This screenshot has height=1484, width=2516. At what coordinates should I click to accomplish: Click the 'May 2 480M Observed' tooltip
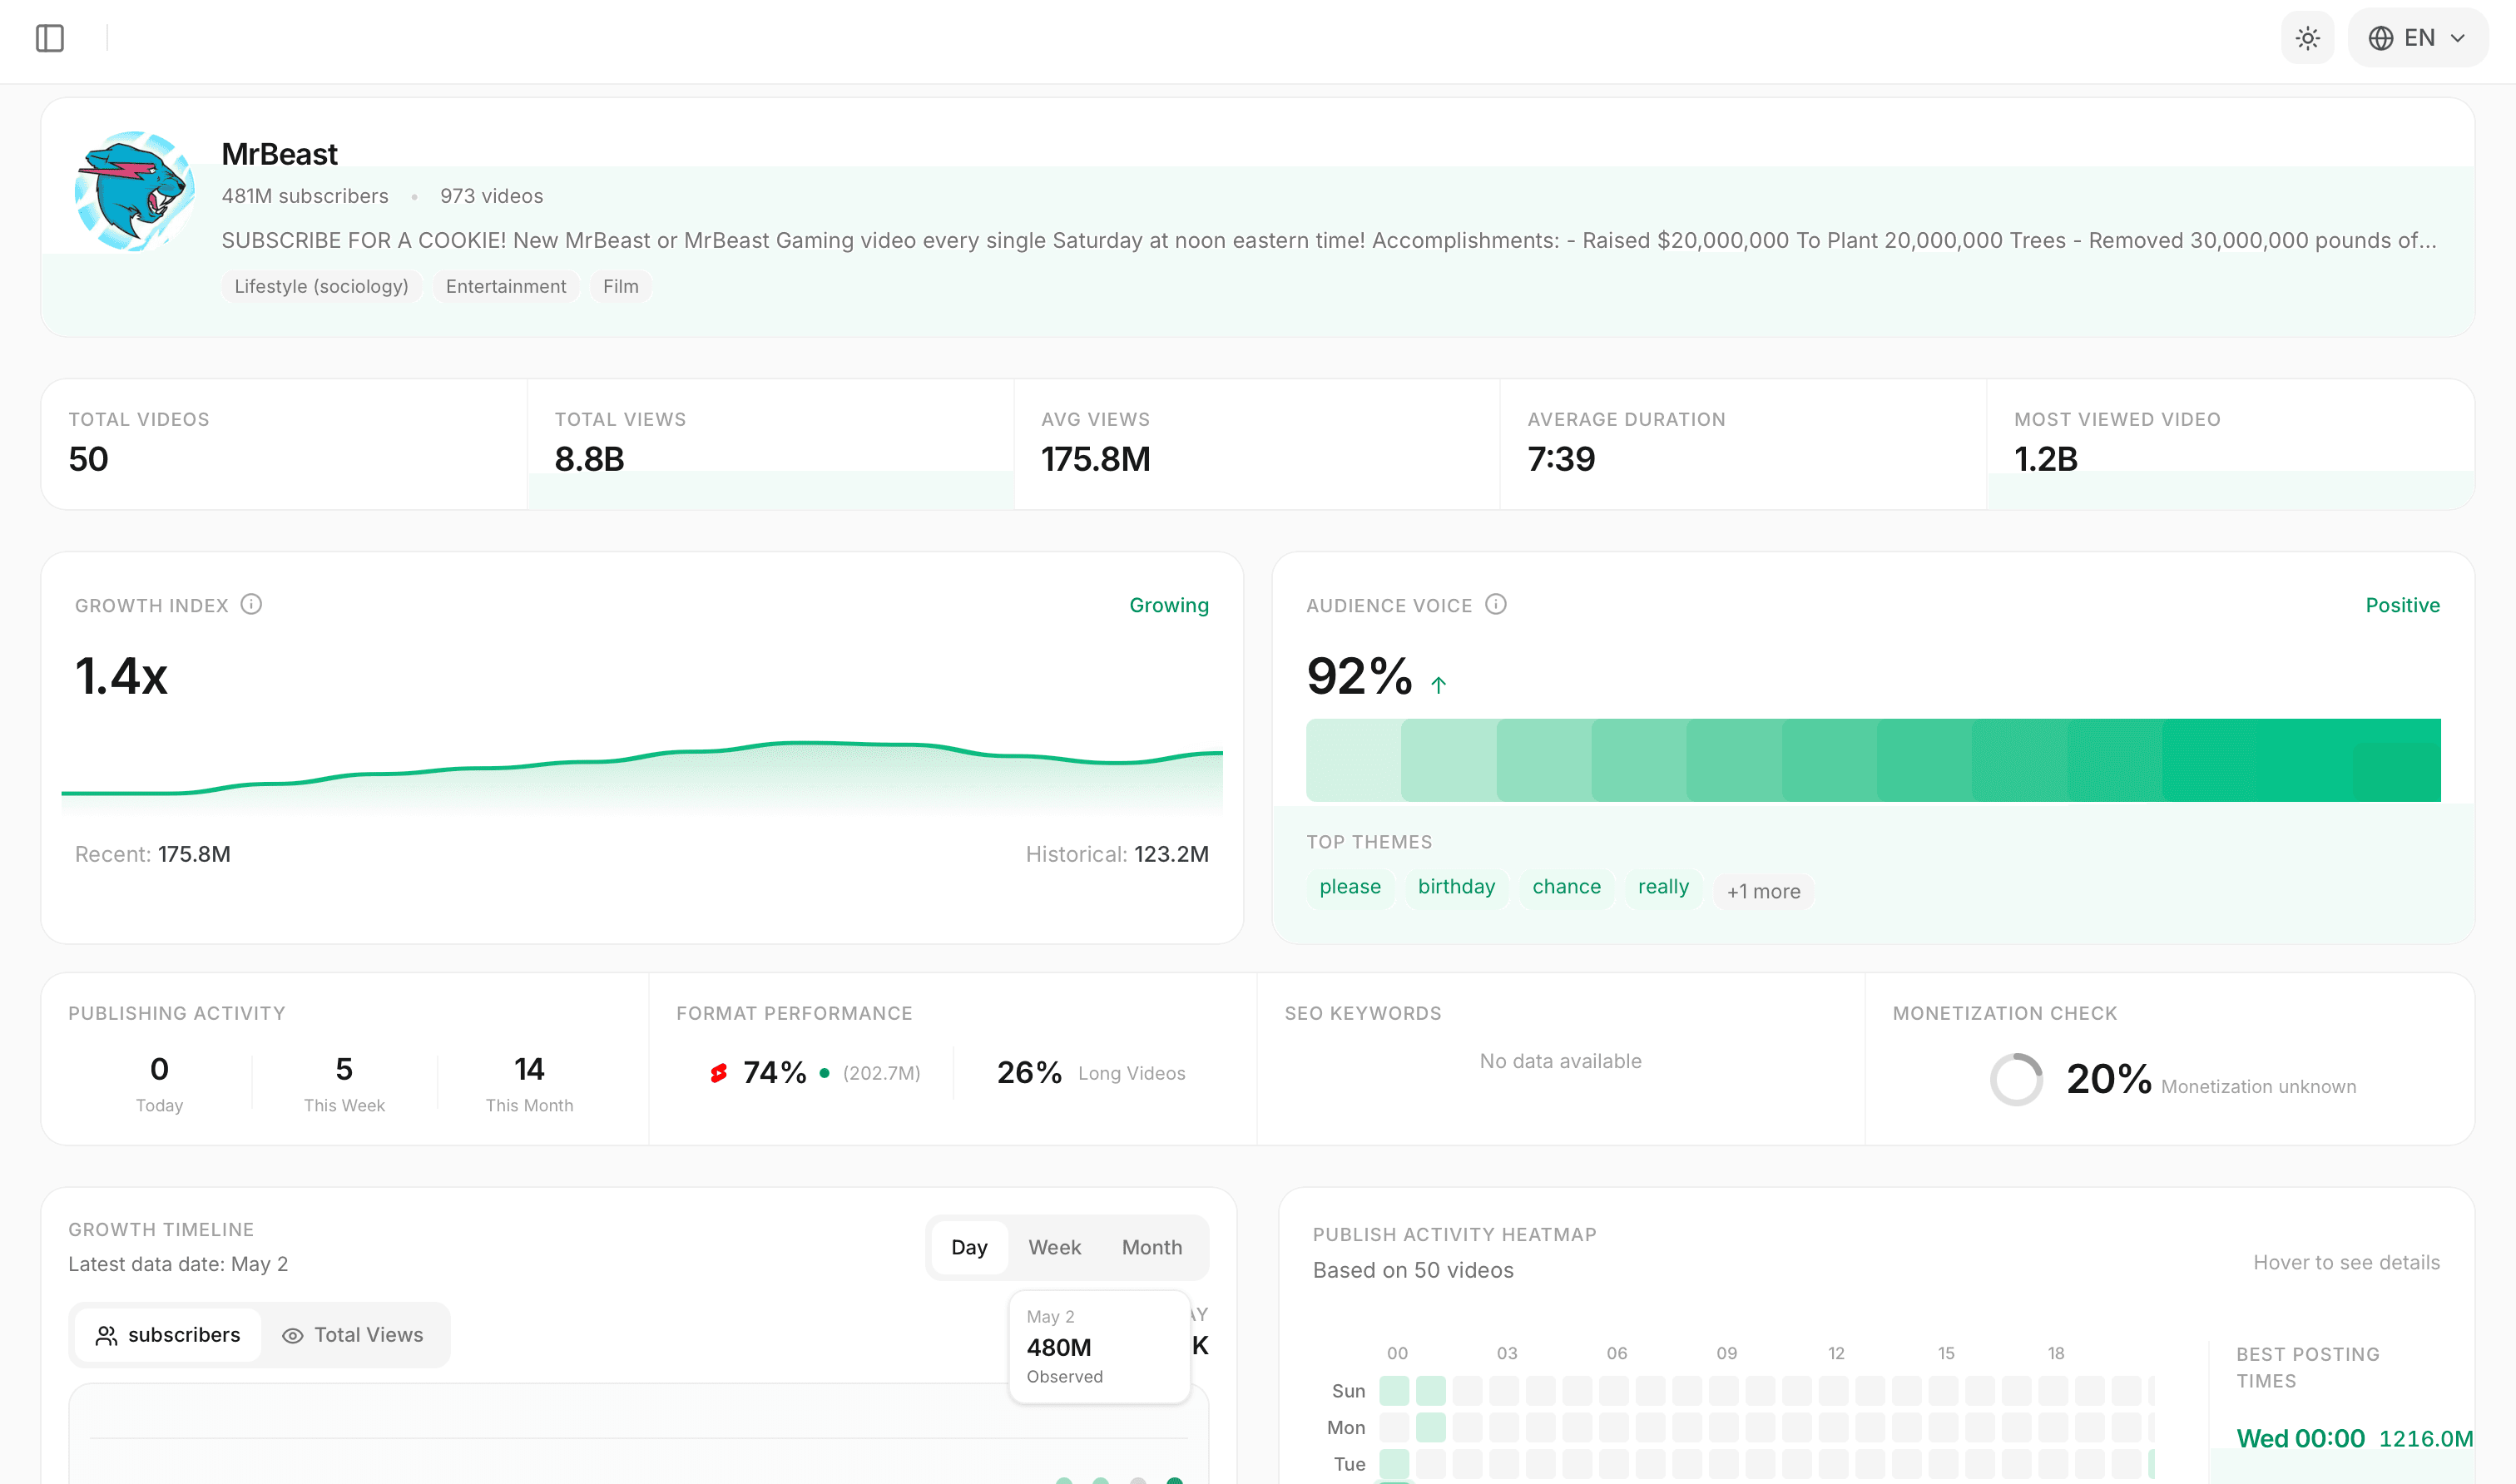[x=1099, y=1347]
